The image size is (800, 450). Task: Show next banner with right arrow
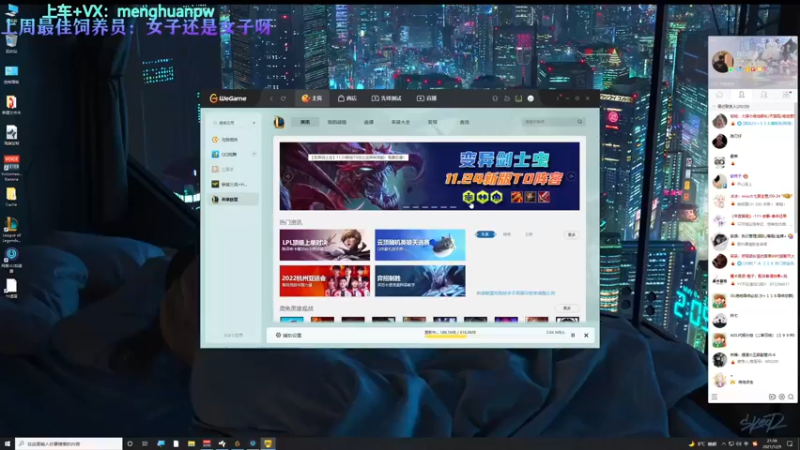click(x=571, y=176)
